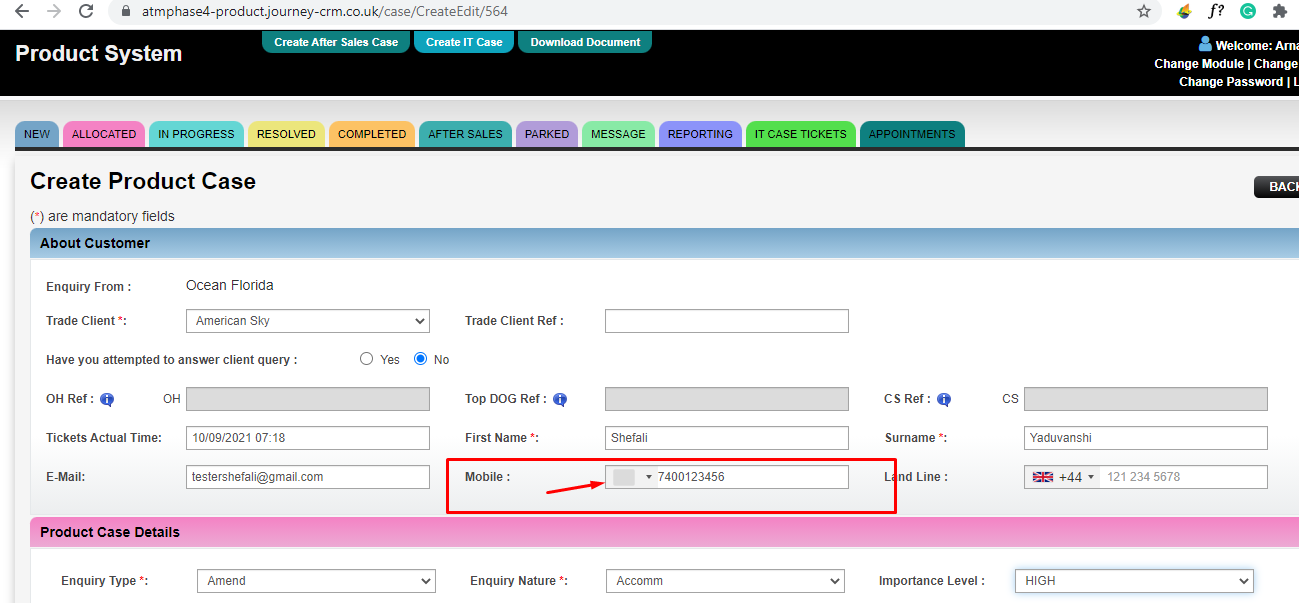Show info for OH Ref
This screenshot has height=603, width=1299.
(107, 399)
